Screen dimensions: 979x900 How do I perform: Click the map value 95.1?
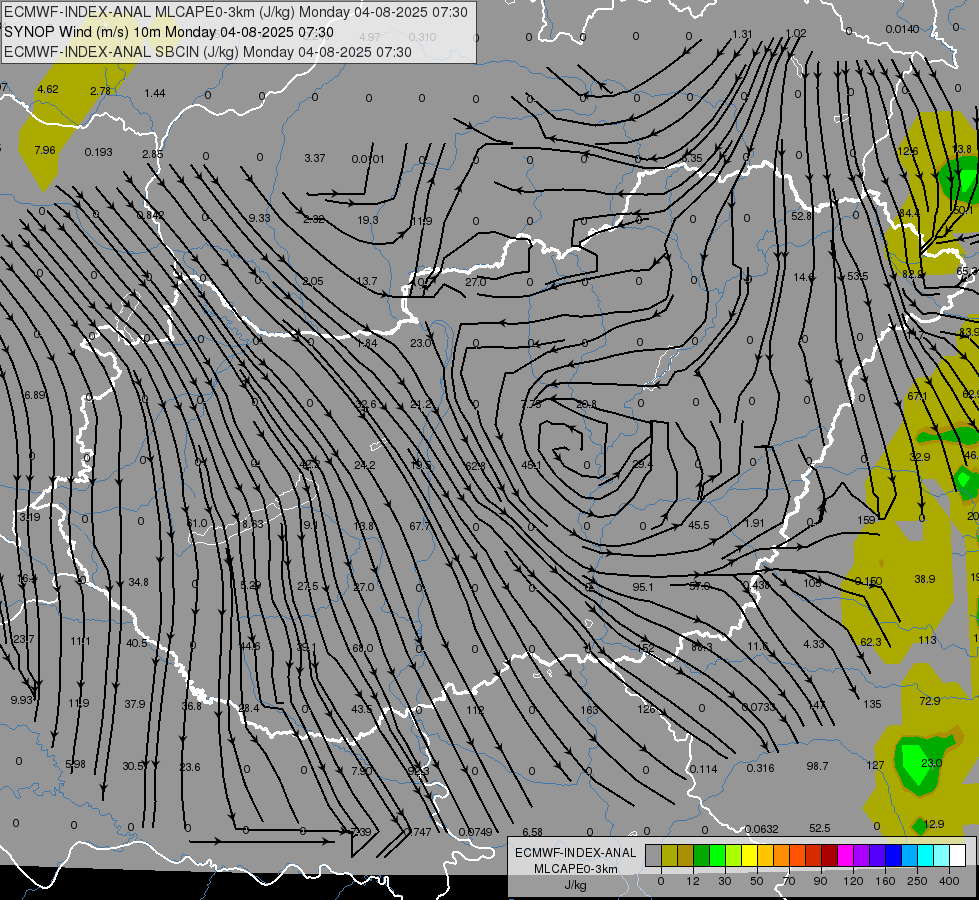coord(642,587)
